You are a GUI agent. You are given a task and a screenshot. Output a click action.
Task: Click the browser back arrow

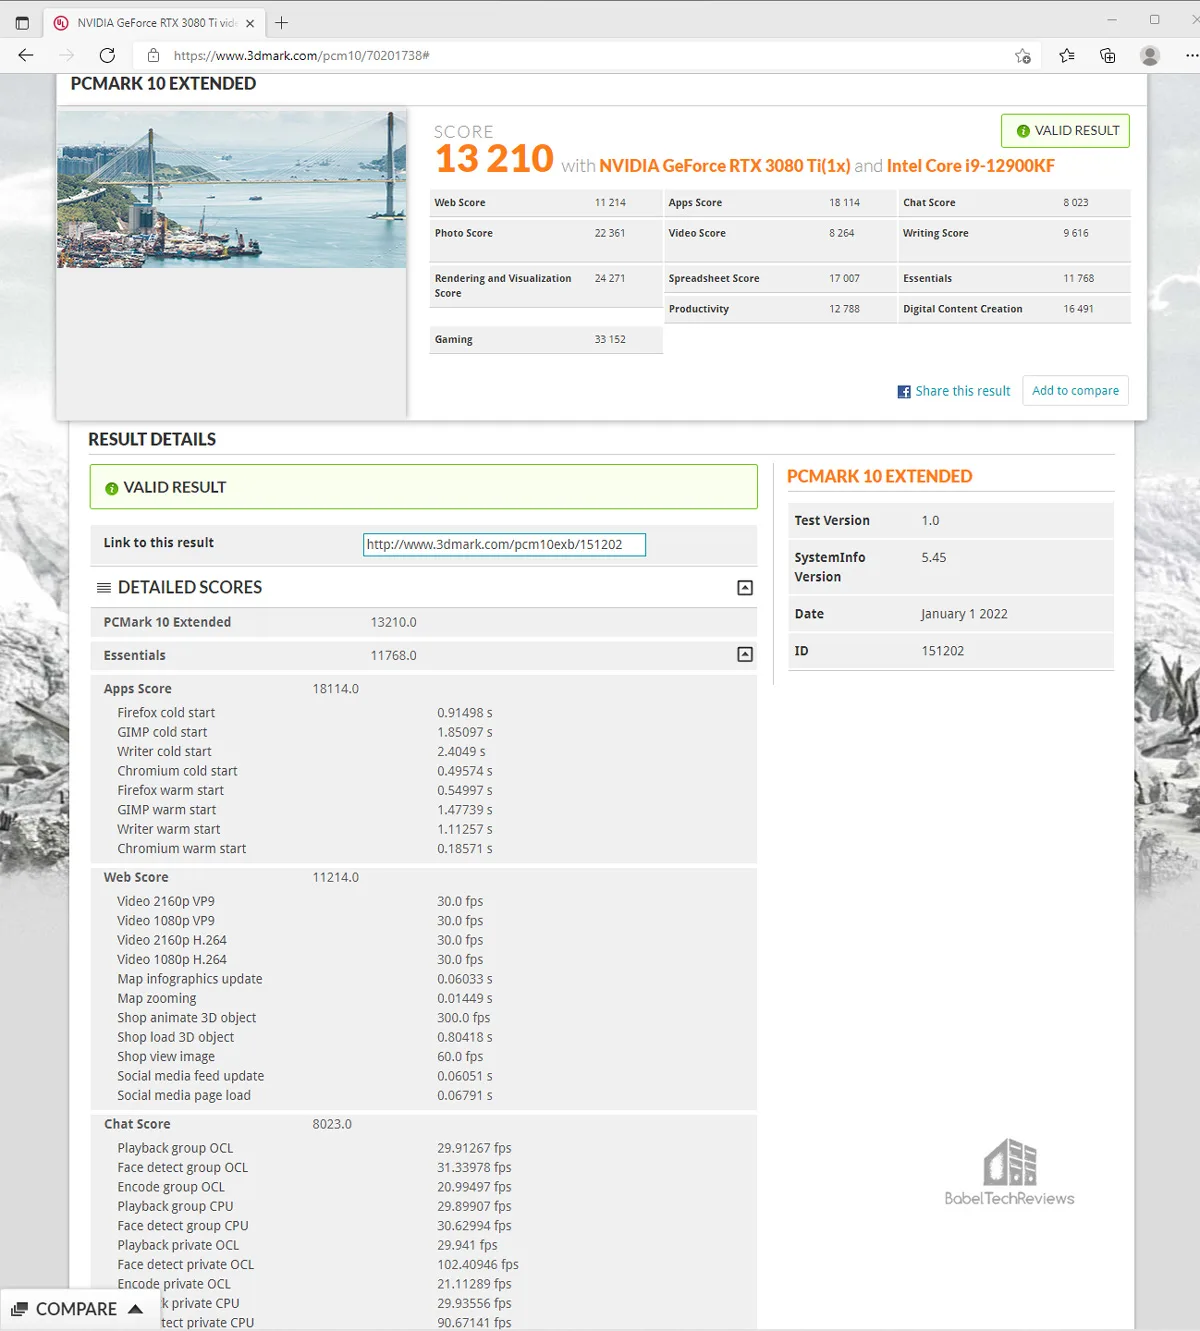point(26,55)
